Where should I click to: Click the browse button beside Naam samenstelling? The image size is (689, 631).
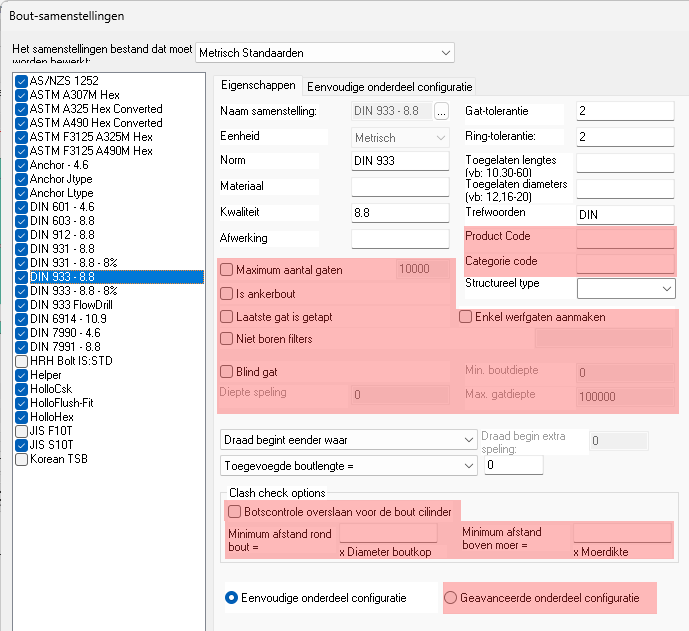(x=441, y=111)
